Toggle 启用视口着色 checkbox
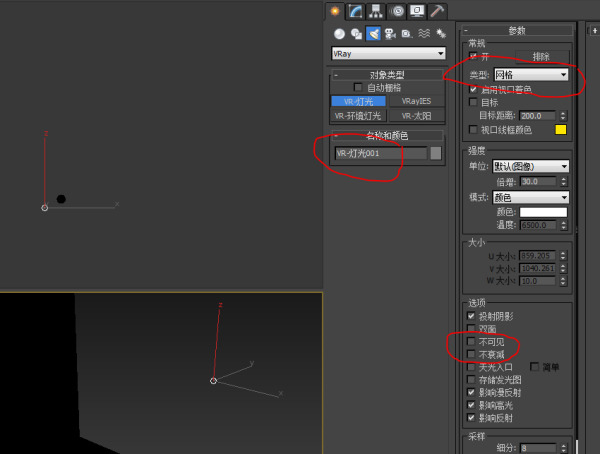The height and width of the screenshot is (454, 600). [x=473, y=89]
